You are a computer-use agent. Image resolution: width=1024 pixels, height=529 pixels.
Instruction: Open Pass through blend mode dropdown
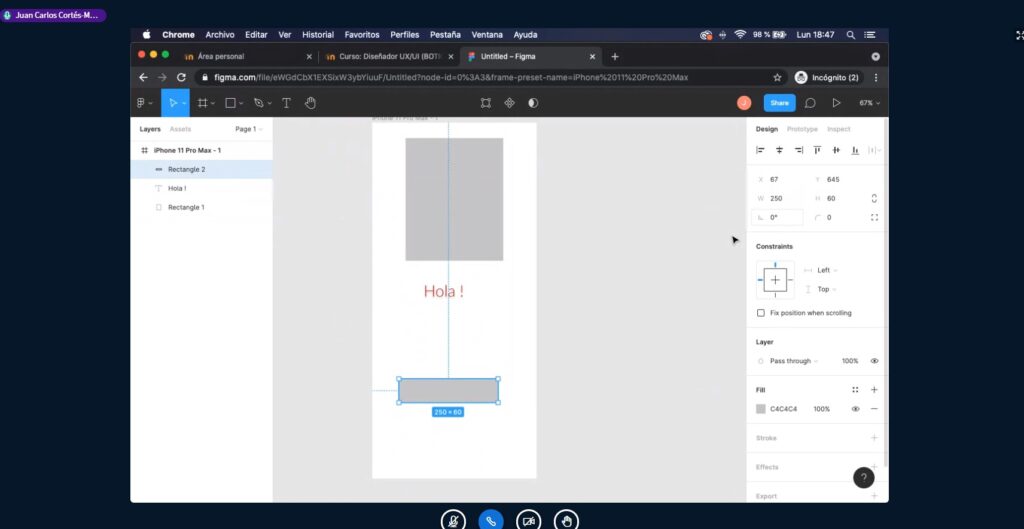click(793, 361)
